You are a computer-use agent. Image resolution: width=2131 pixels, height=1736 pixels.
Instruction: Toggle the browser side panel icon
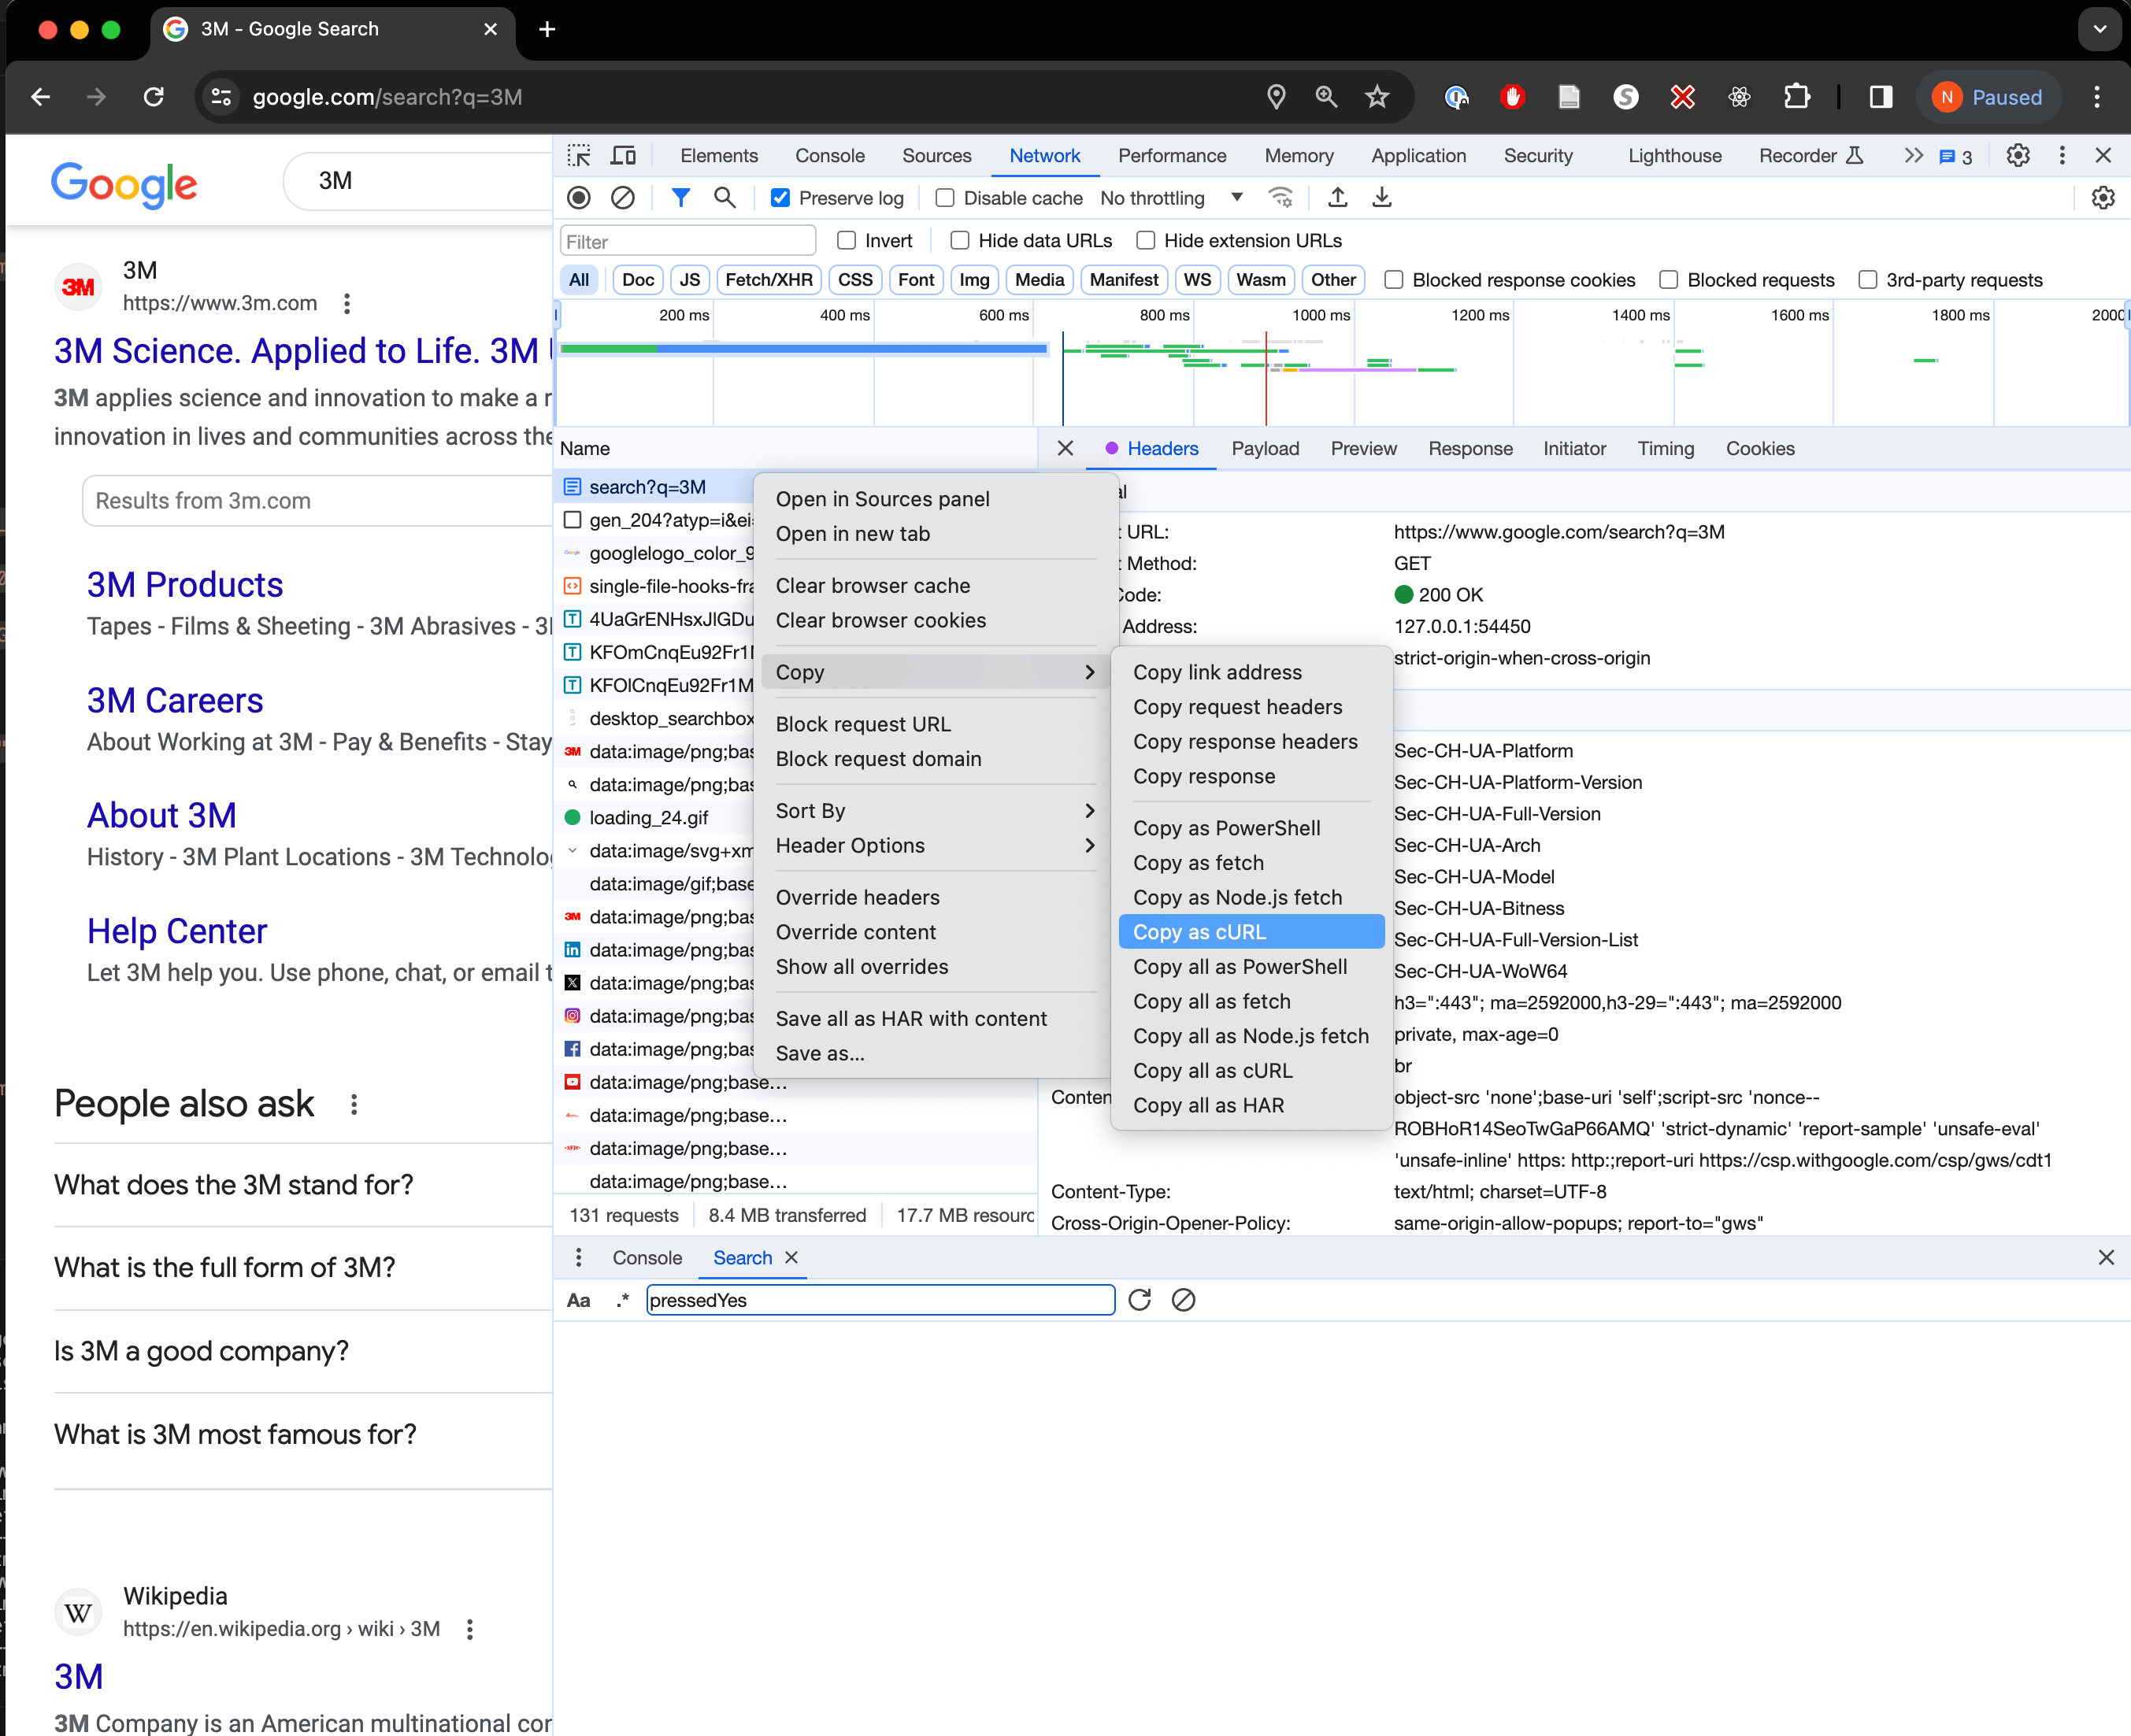1880,97
